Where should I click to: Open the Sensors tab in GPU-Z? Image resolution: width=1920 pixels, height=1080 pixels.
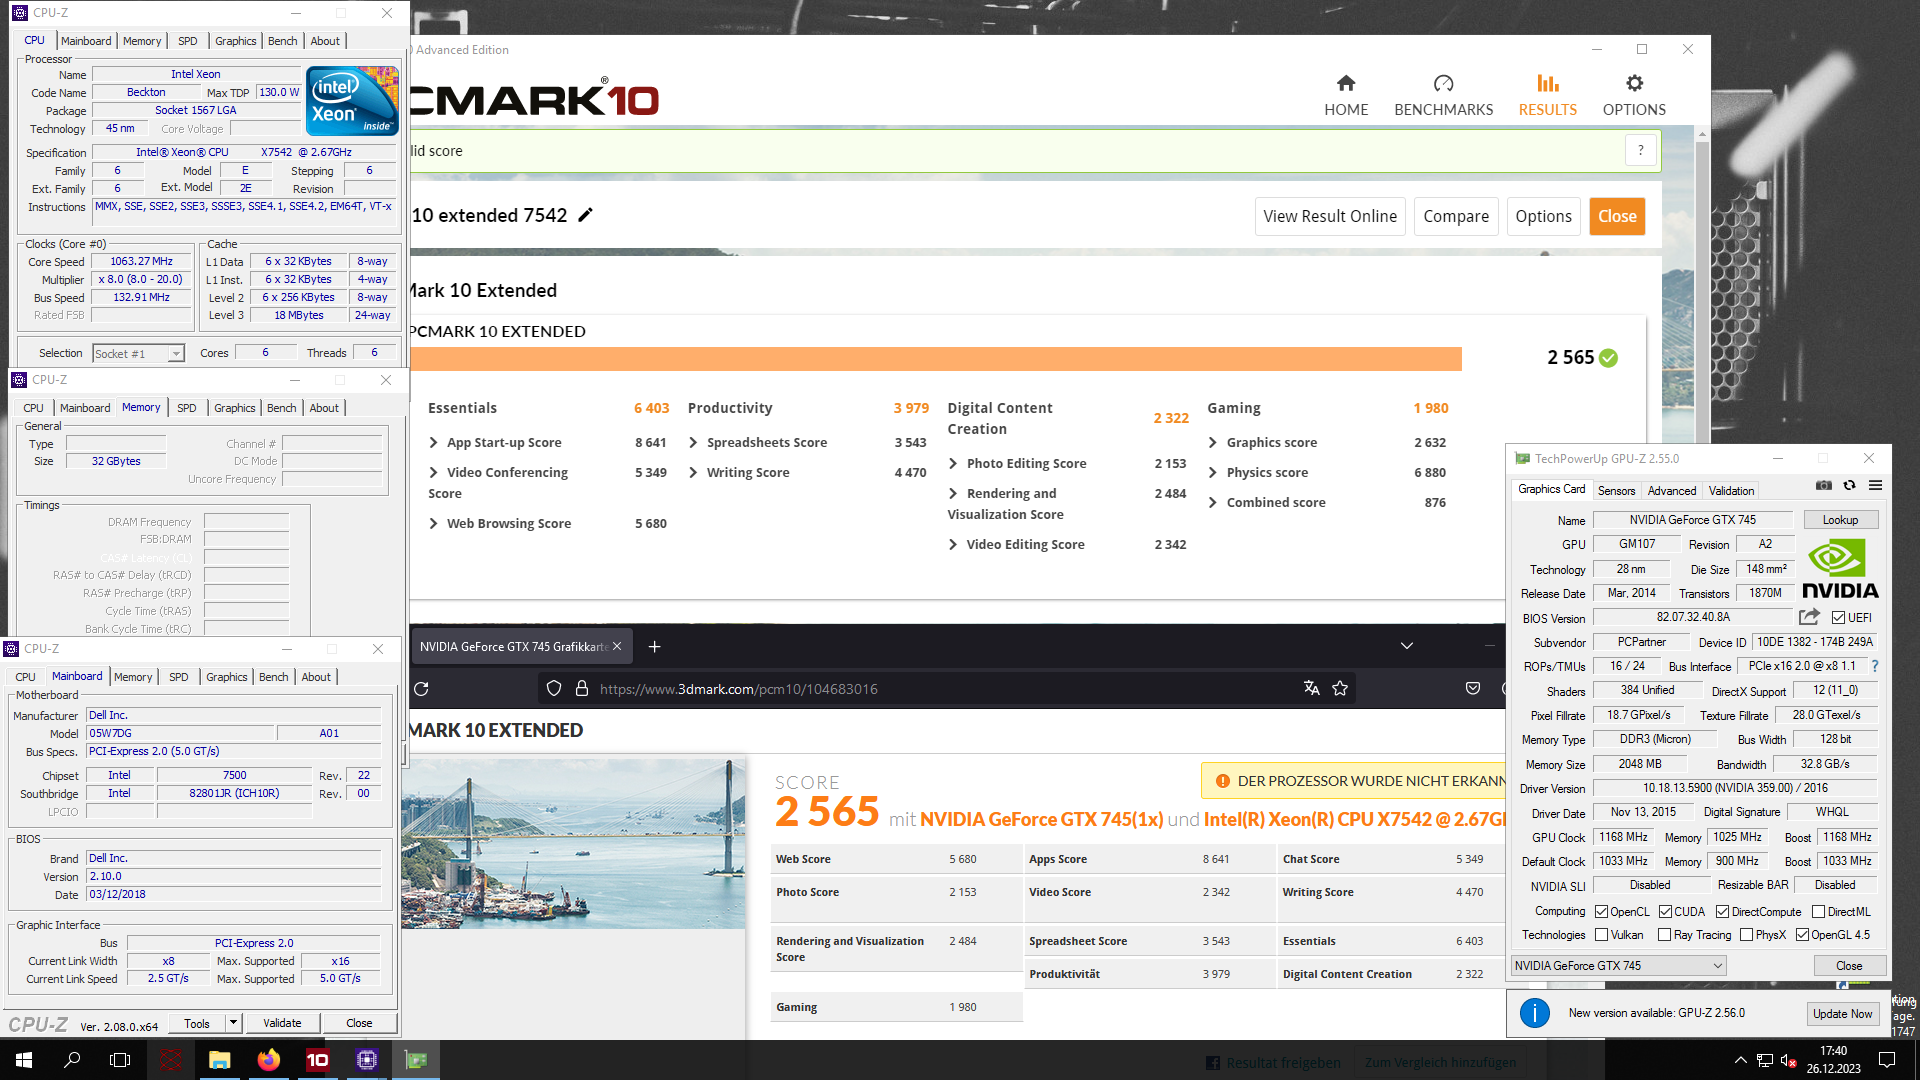point(1616,490)
